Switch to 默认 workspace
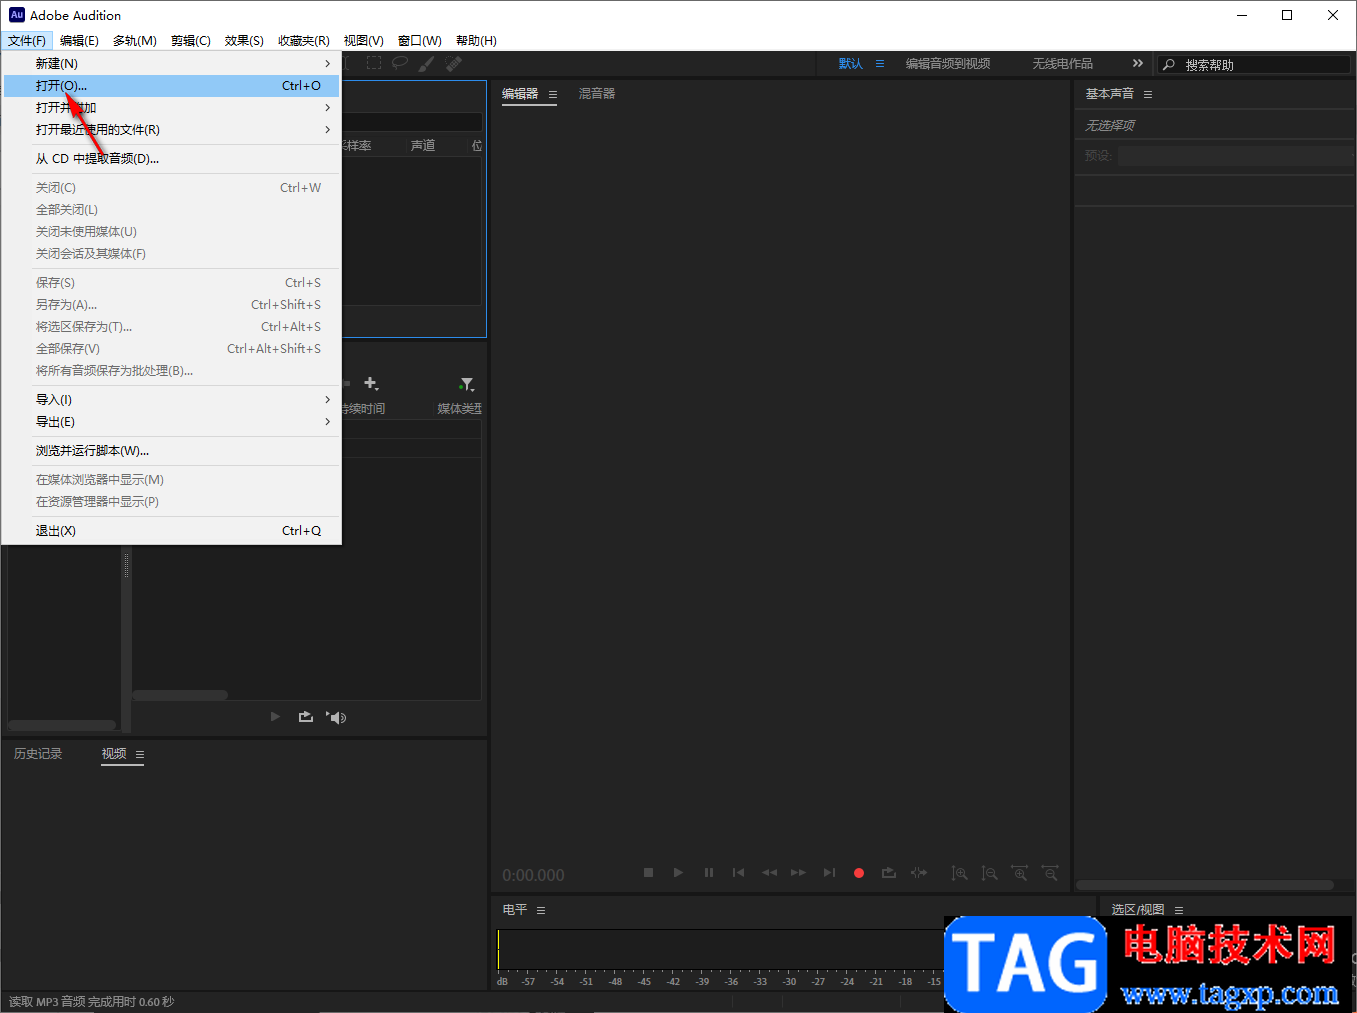Viewport: 1357px width, 1013px height. 851,63
